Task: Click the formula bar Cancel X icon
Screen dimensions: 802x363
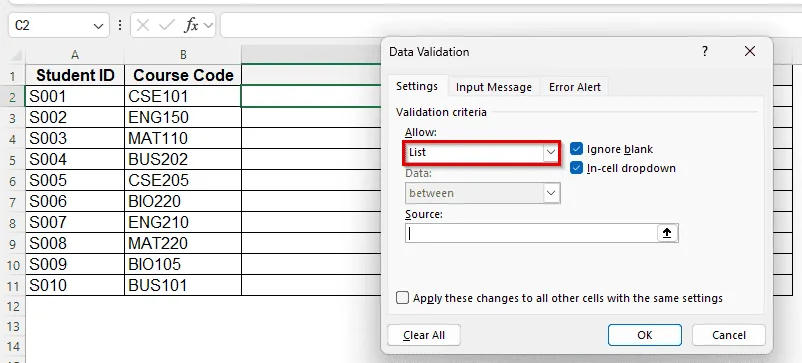Action: 143,25
